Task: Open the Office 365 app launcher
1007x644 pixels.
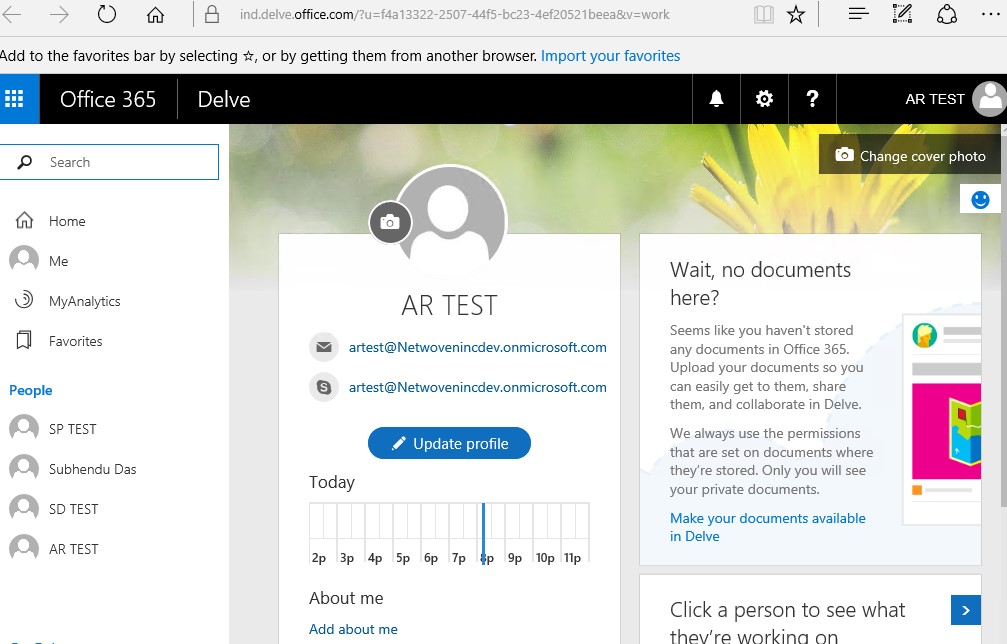Action: point(14,99)
